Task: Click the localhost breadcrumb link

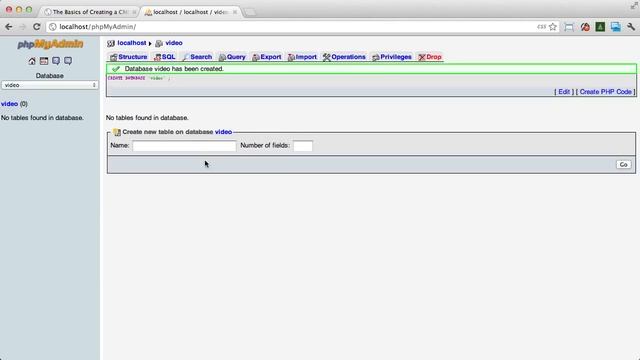Action: 132,43
